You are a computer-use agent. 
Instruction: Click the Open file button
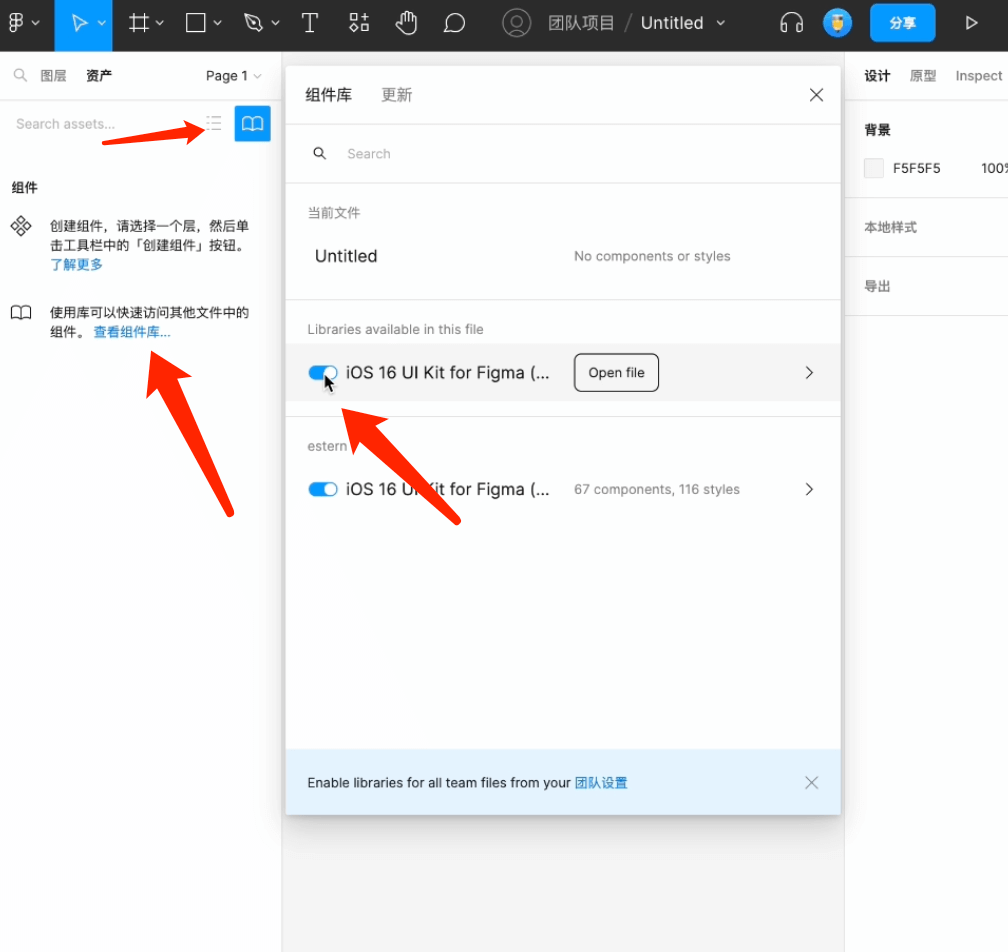coord(616,372)
